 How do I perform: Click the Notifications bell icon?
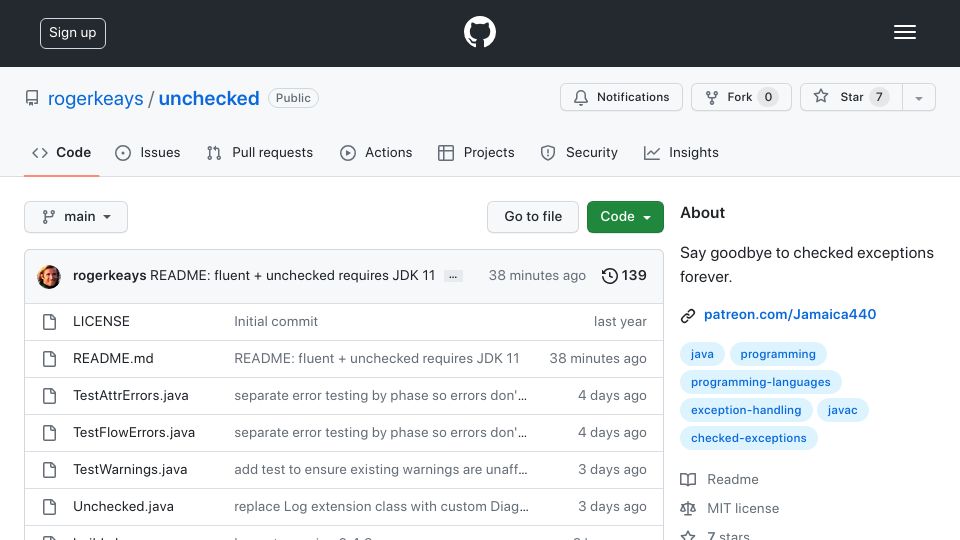580,97
